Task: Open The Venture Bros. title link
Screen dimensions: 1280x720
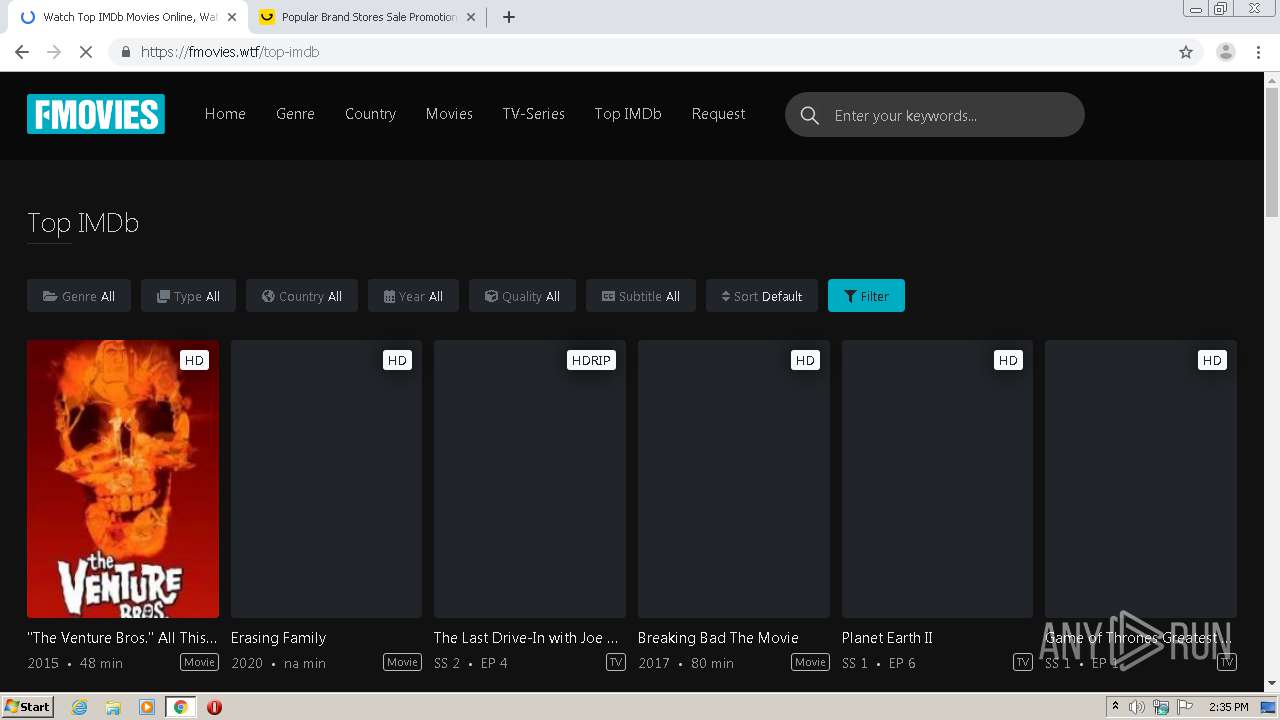Action: click(122, 637)
